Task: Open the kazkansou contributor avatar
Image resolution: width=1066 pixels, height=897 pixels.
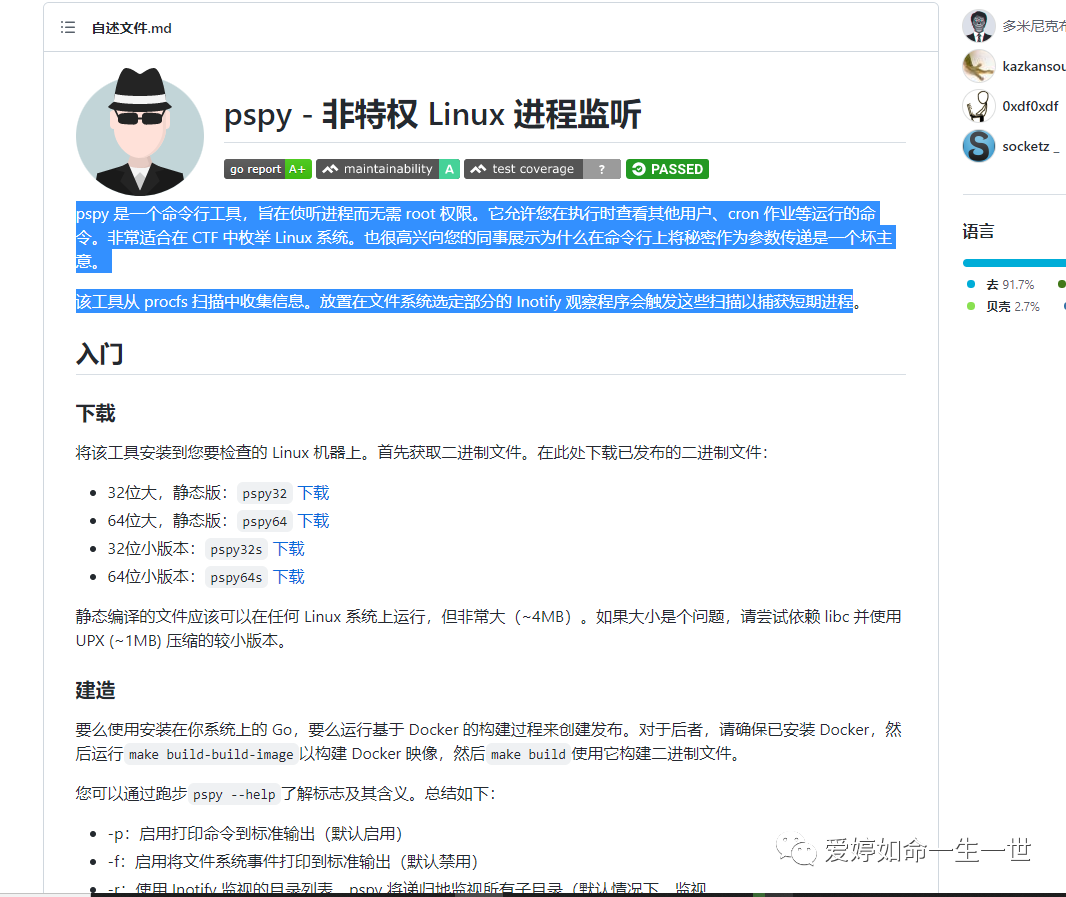Action: point(979,66)
